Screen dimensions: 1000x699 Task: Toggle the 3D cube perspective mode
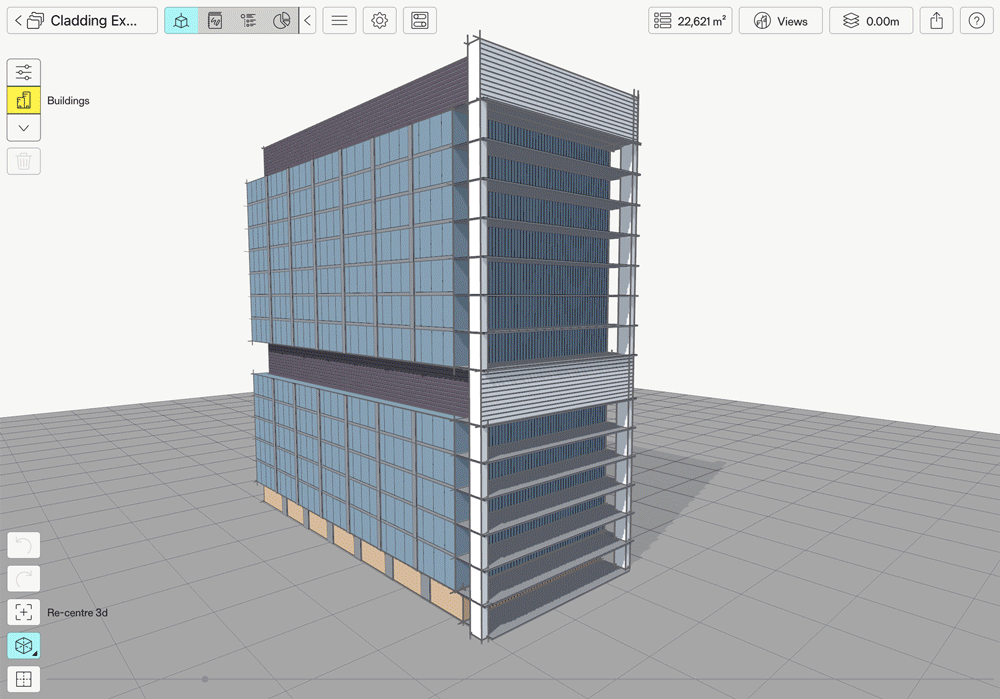pyautogui.click(x=24, y=646)
